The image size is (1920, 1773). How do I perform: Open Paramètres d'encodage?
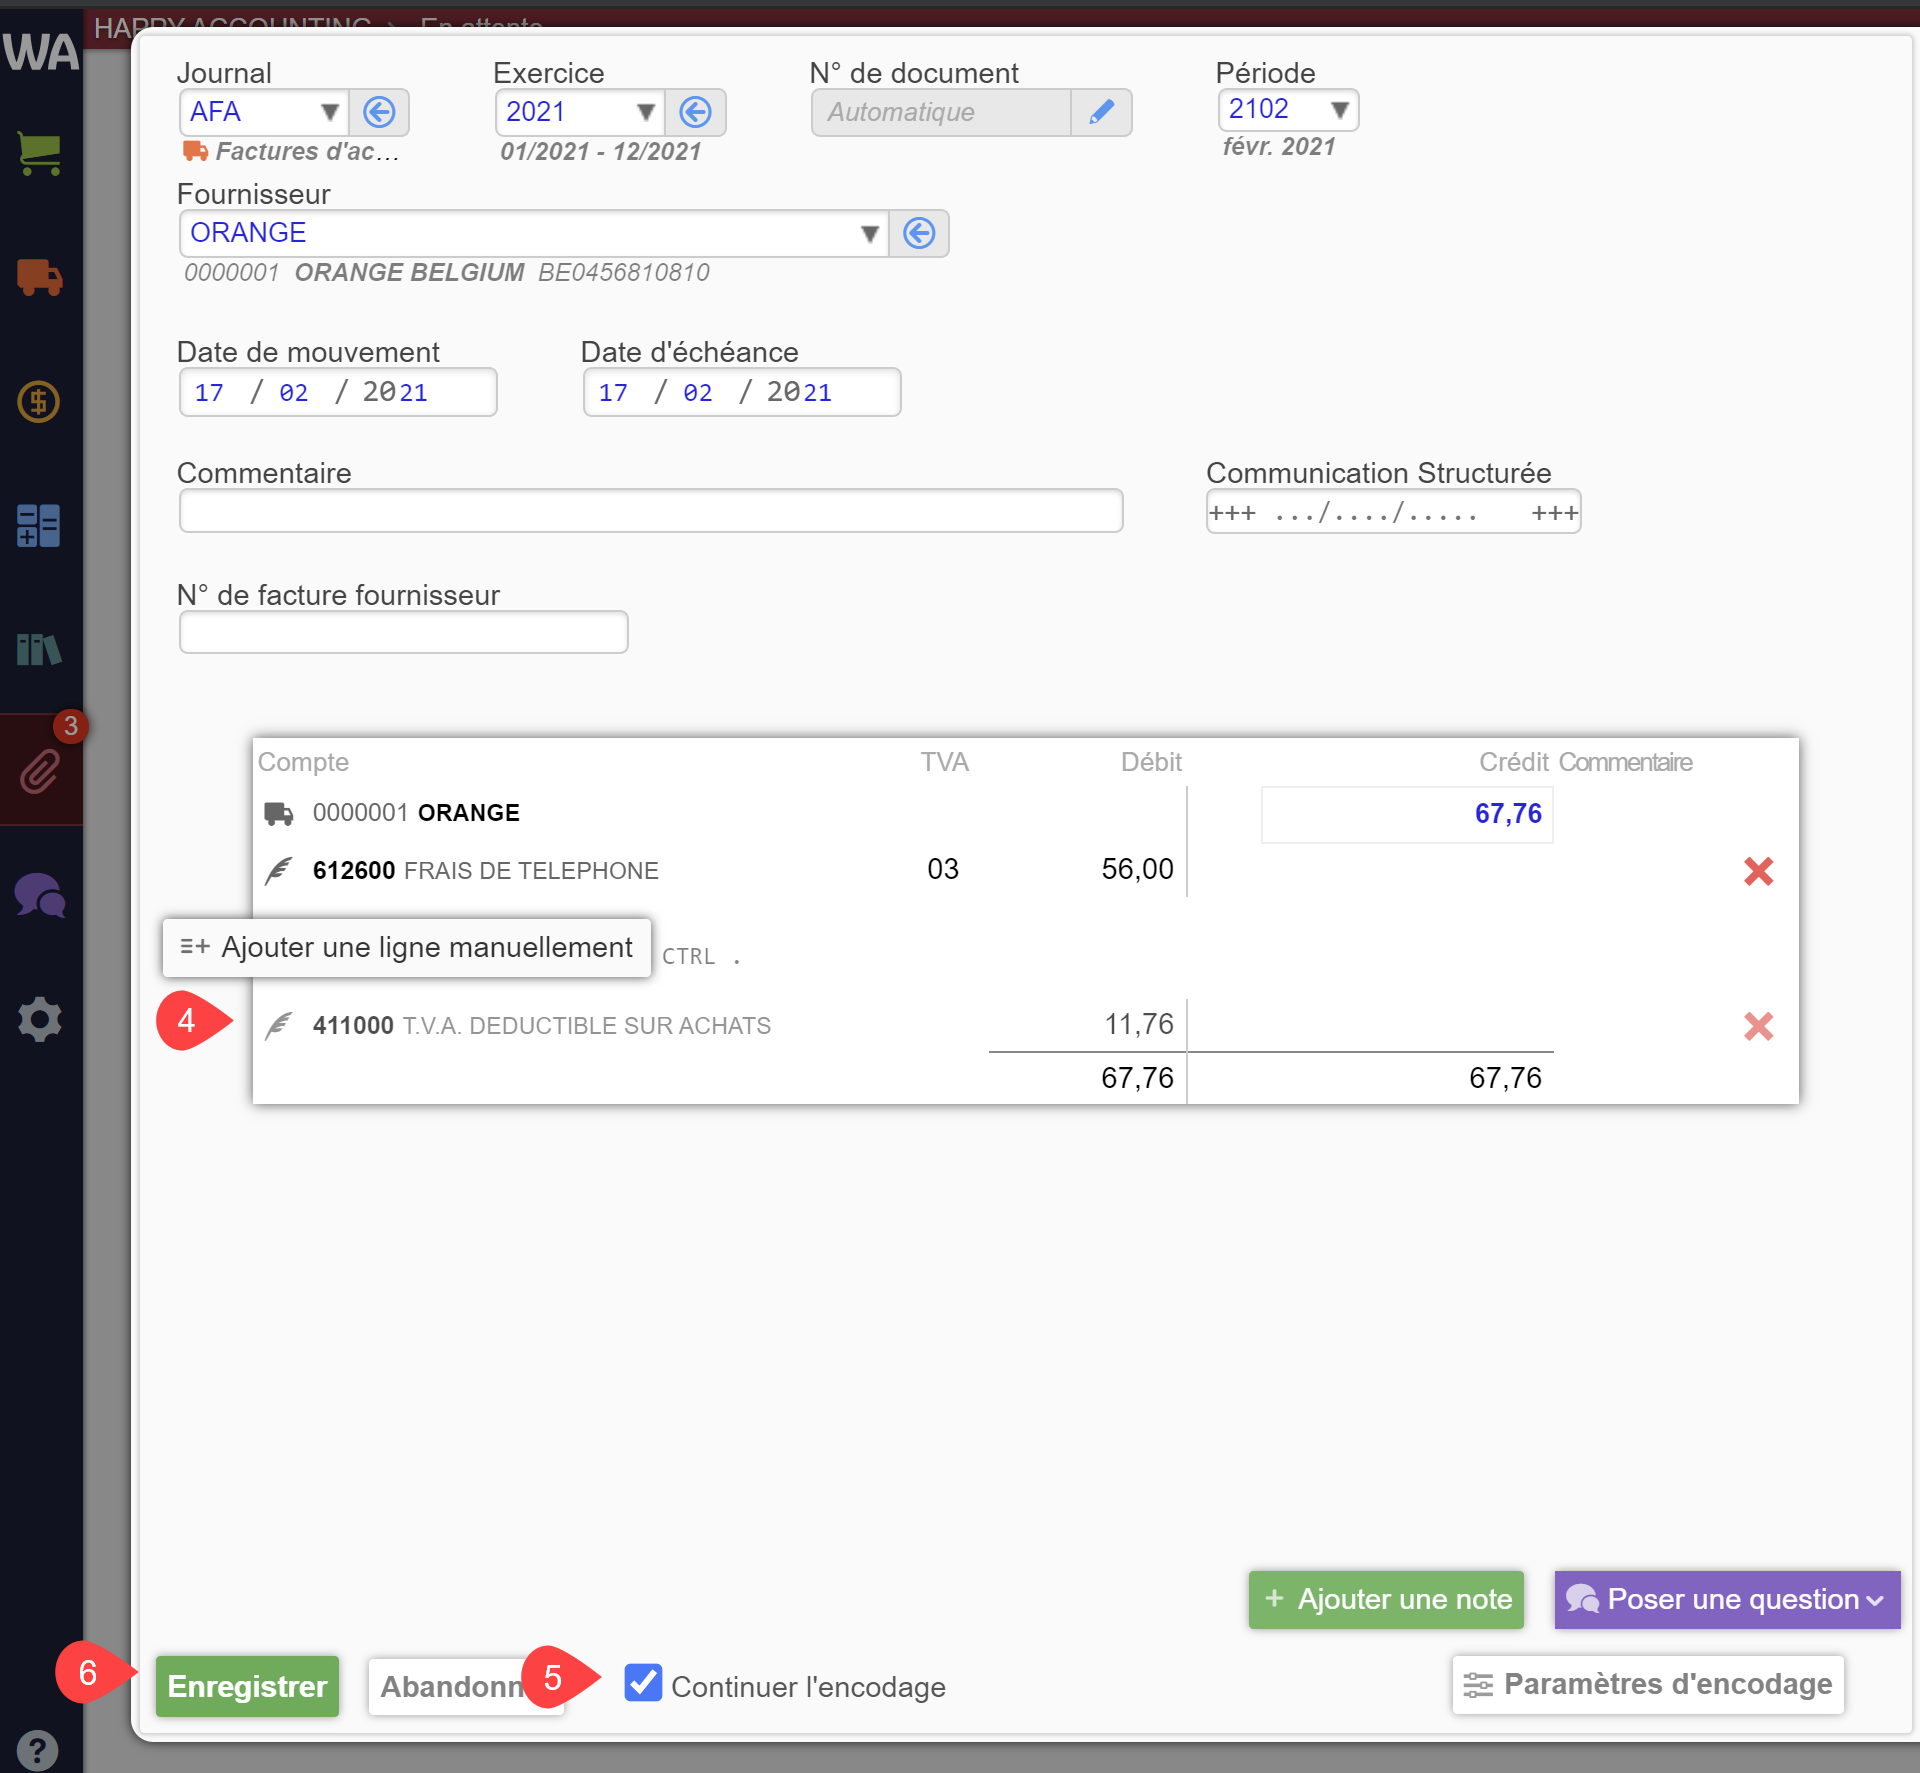1648,1684
